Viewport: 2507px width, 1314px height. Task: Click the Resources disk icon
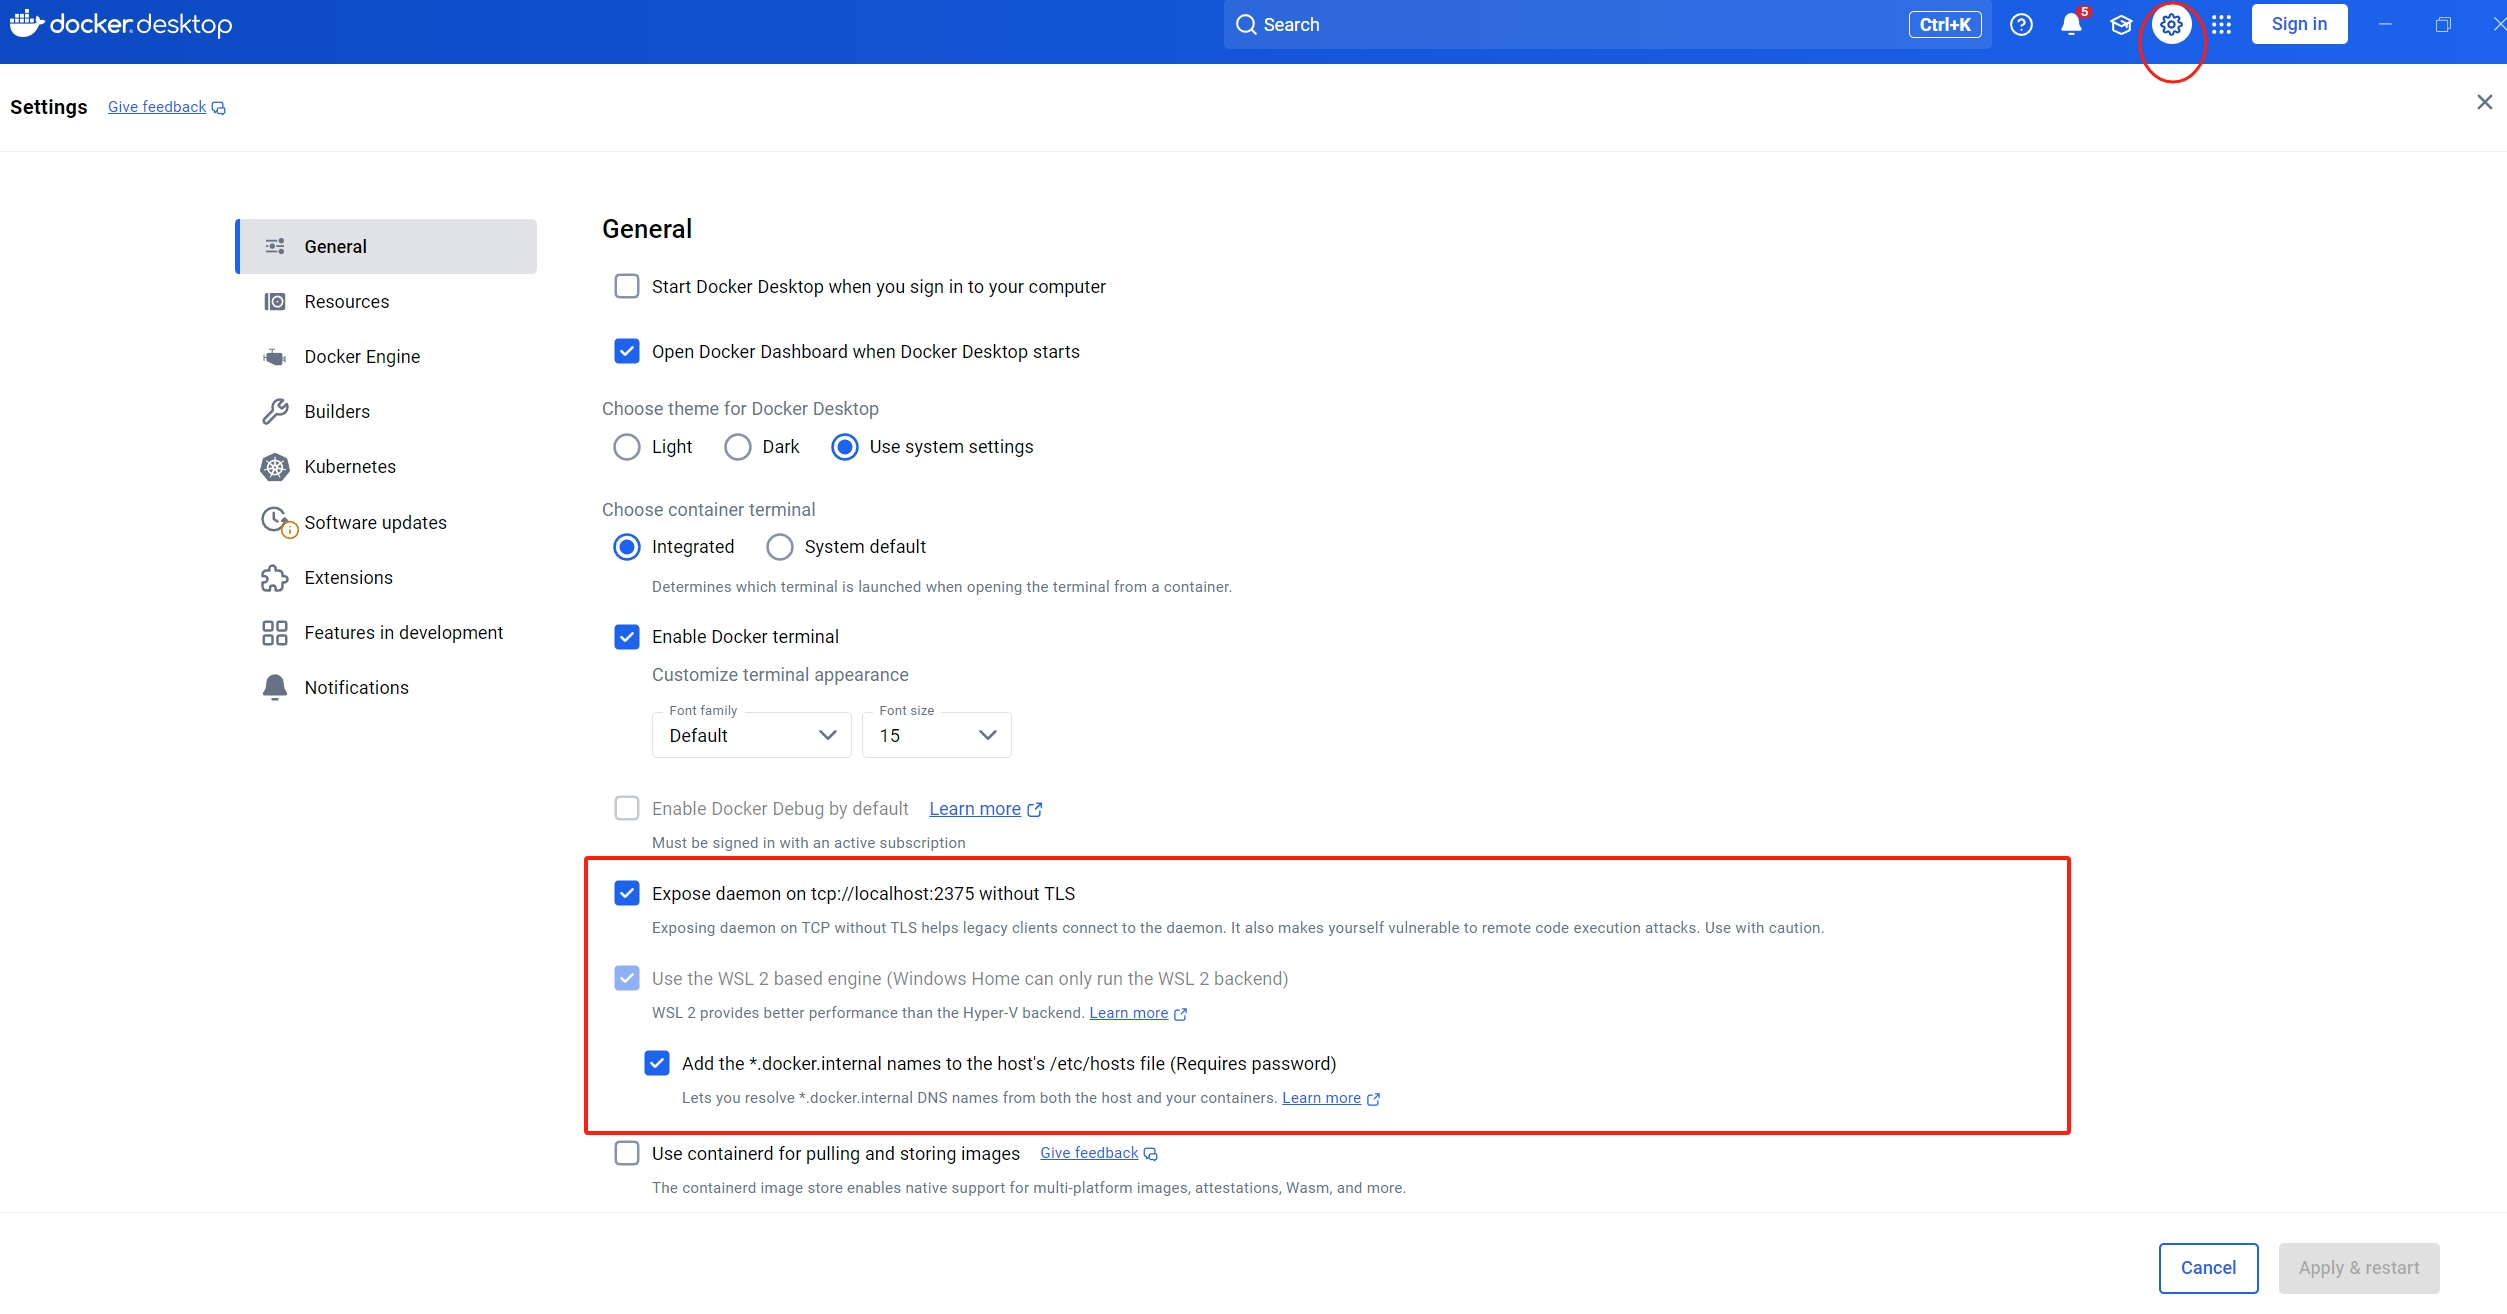[275, 301]
